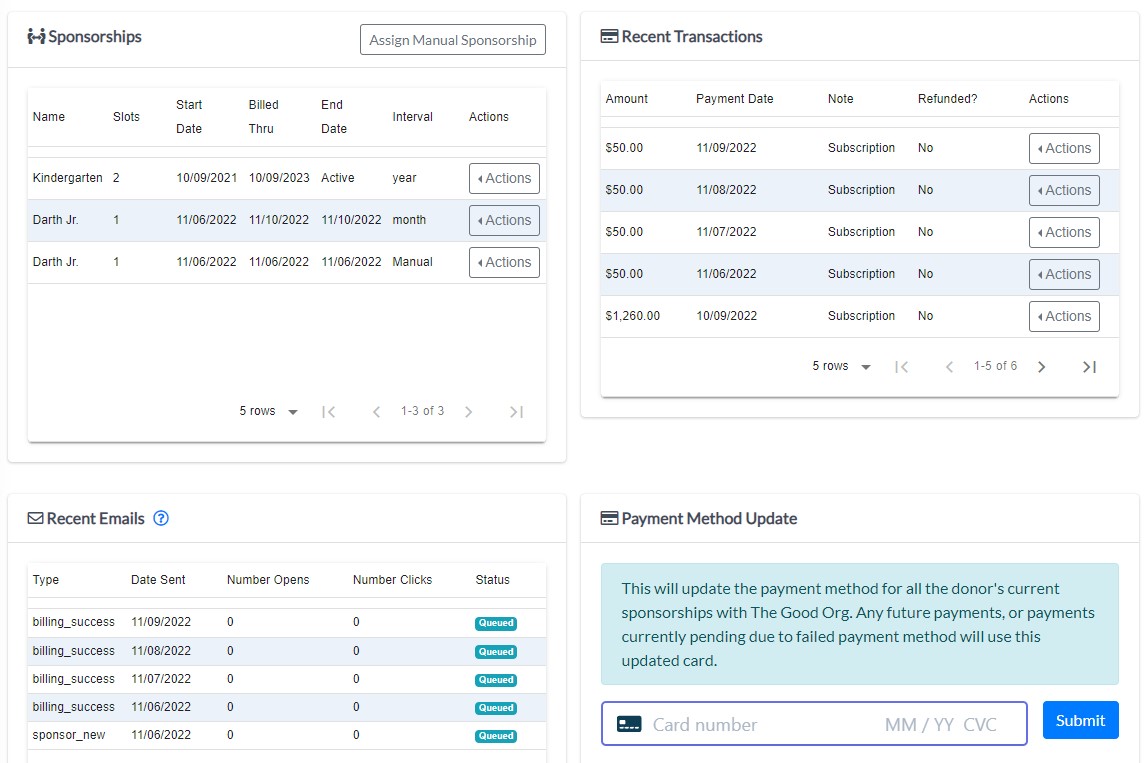
Task: Submit the payment method update
Action: [x=1080, y=720]
